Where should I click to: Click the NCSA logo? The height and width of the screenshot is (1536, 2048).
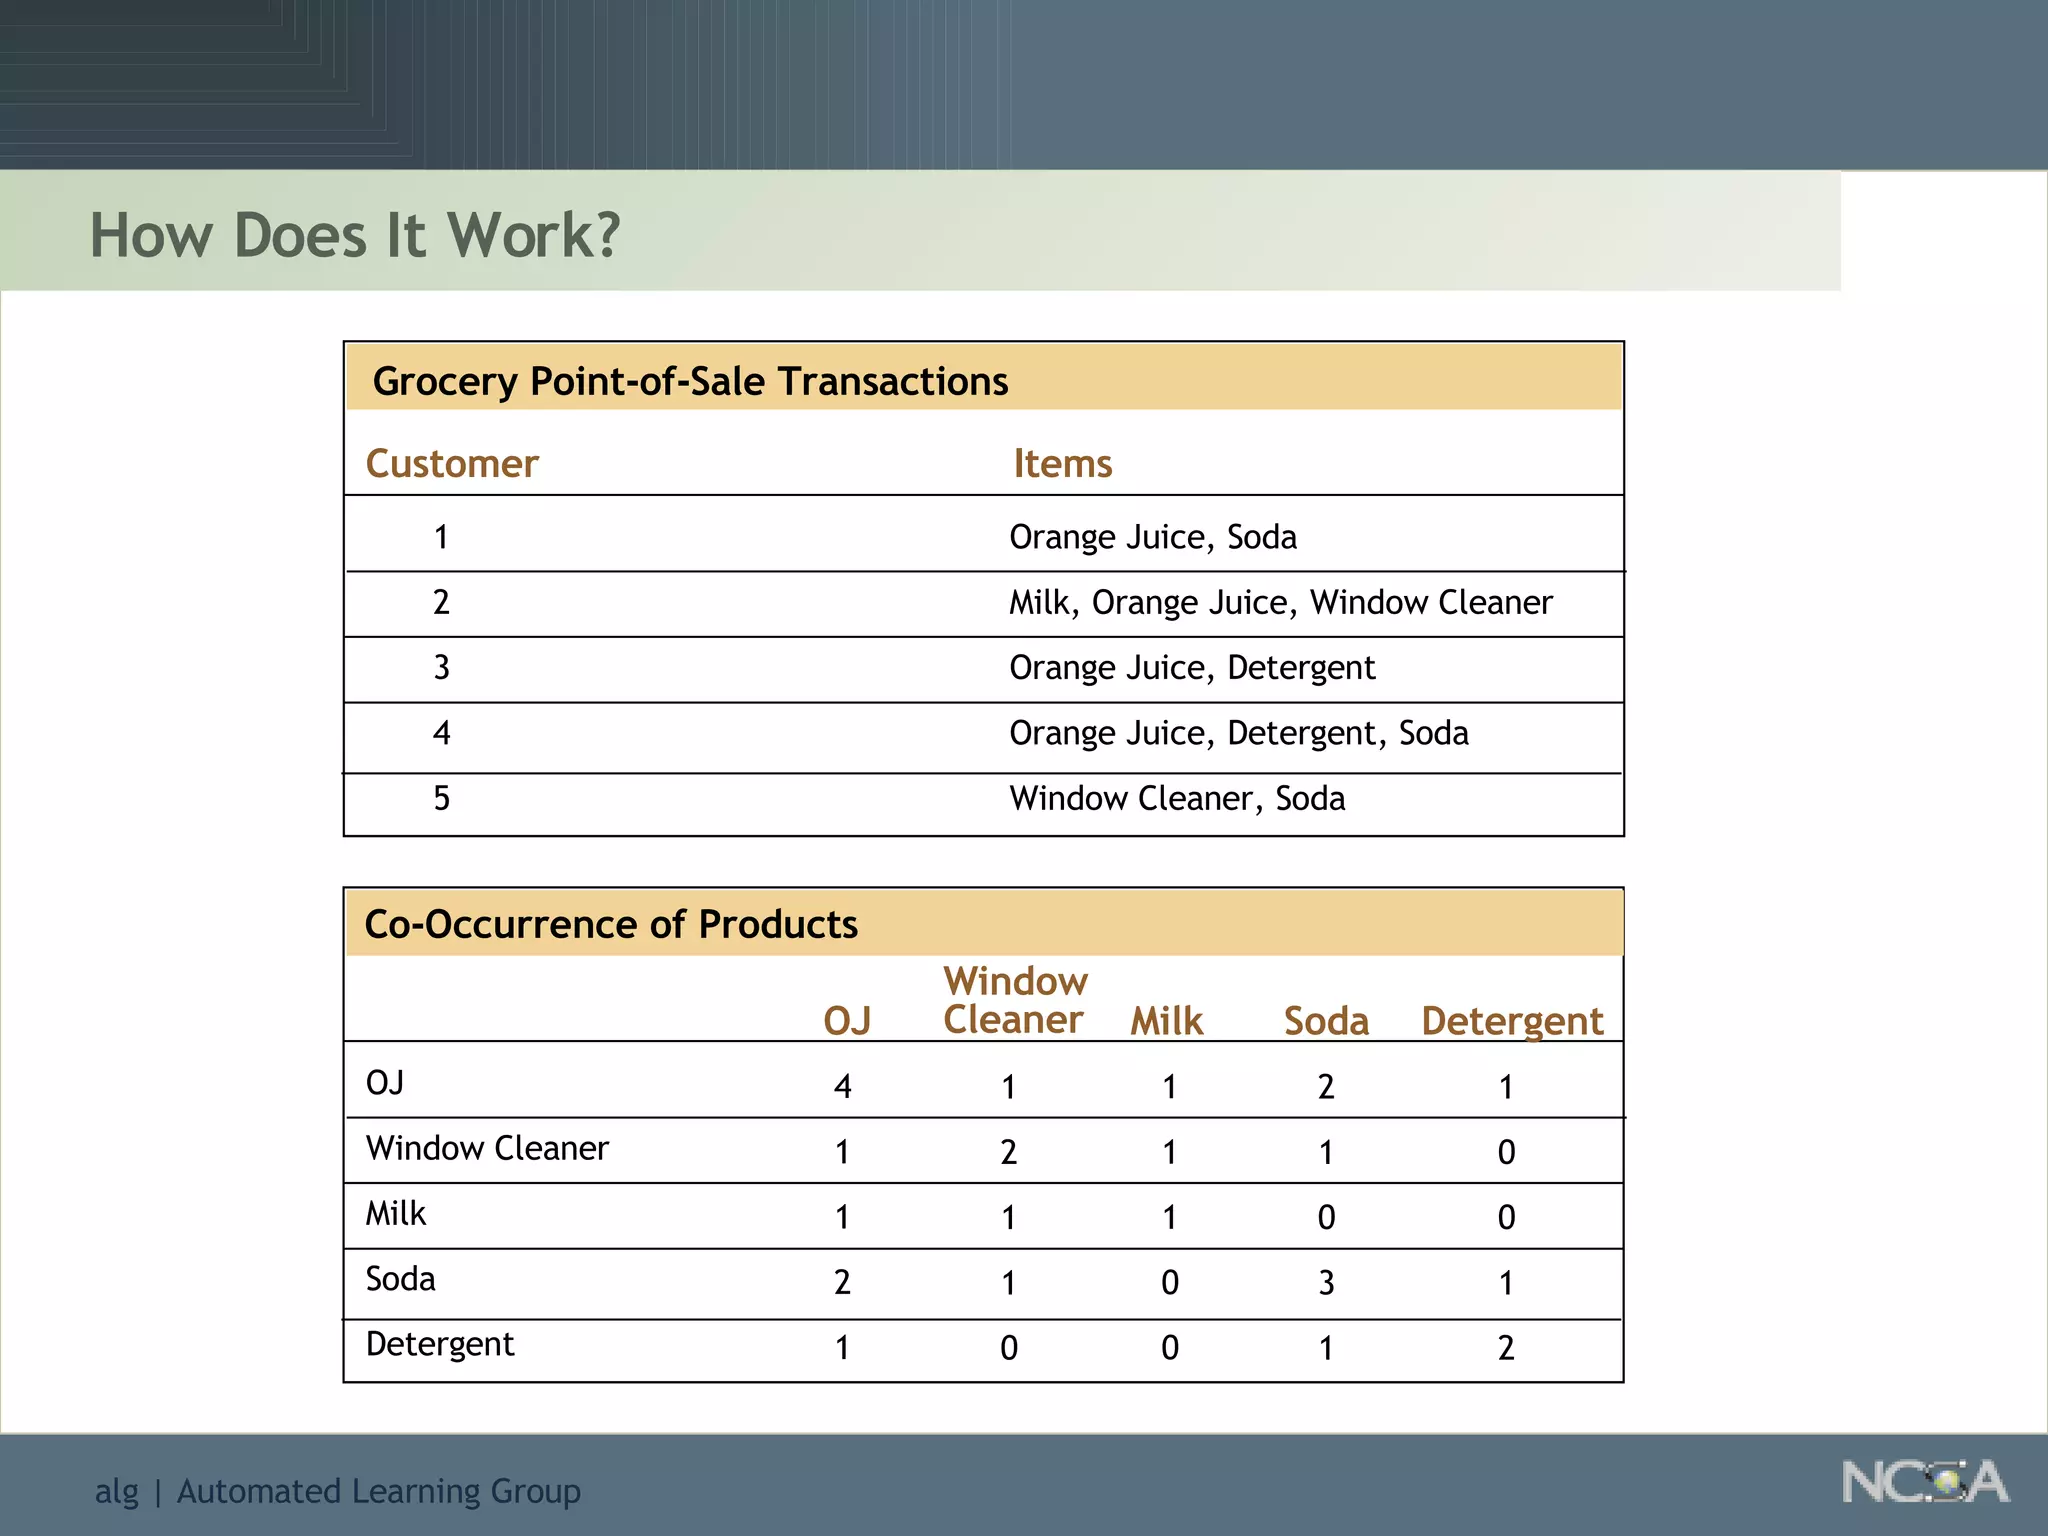[x=1924, y=1482]
